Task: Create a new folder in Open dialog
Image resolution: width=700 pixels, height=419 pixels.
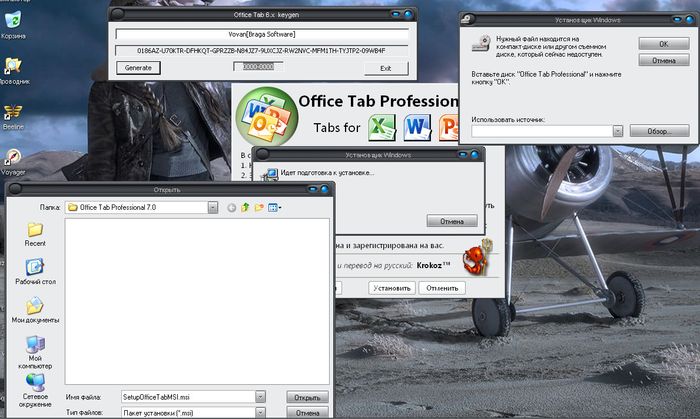Action: pyautogui.click(x=259, y=207)
